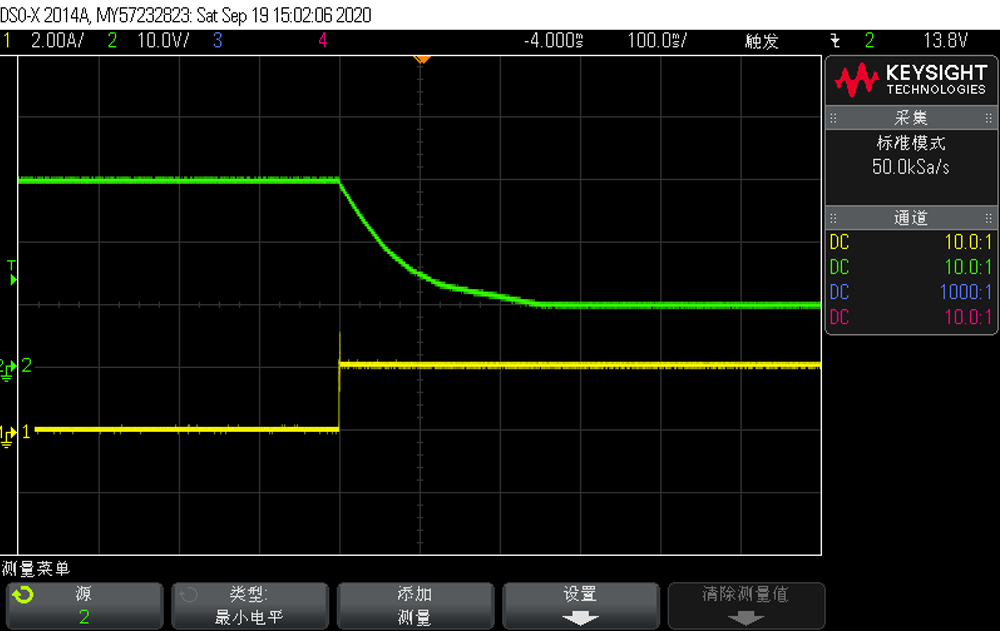
Task: Click the blue DC 1000:1 channel 3 row
Action: click(x=910, y=292)
